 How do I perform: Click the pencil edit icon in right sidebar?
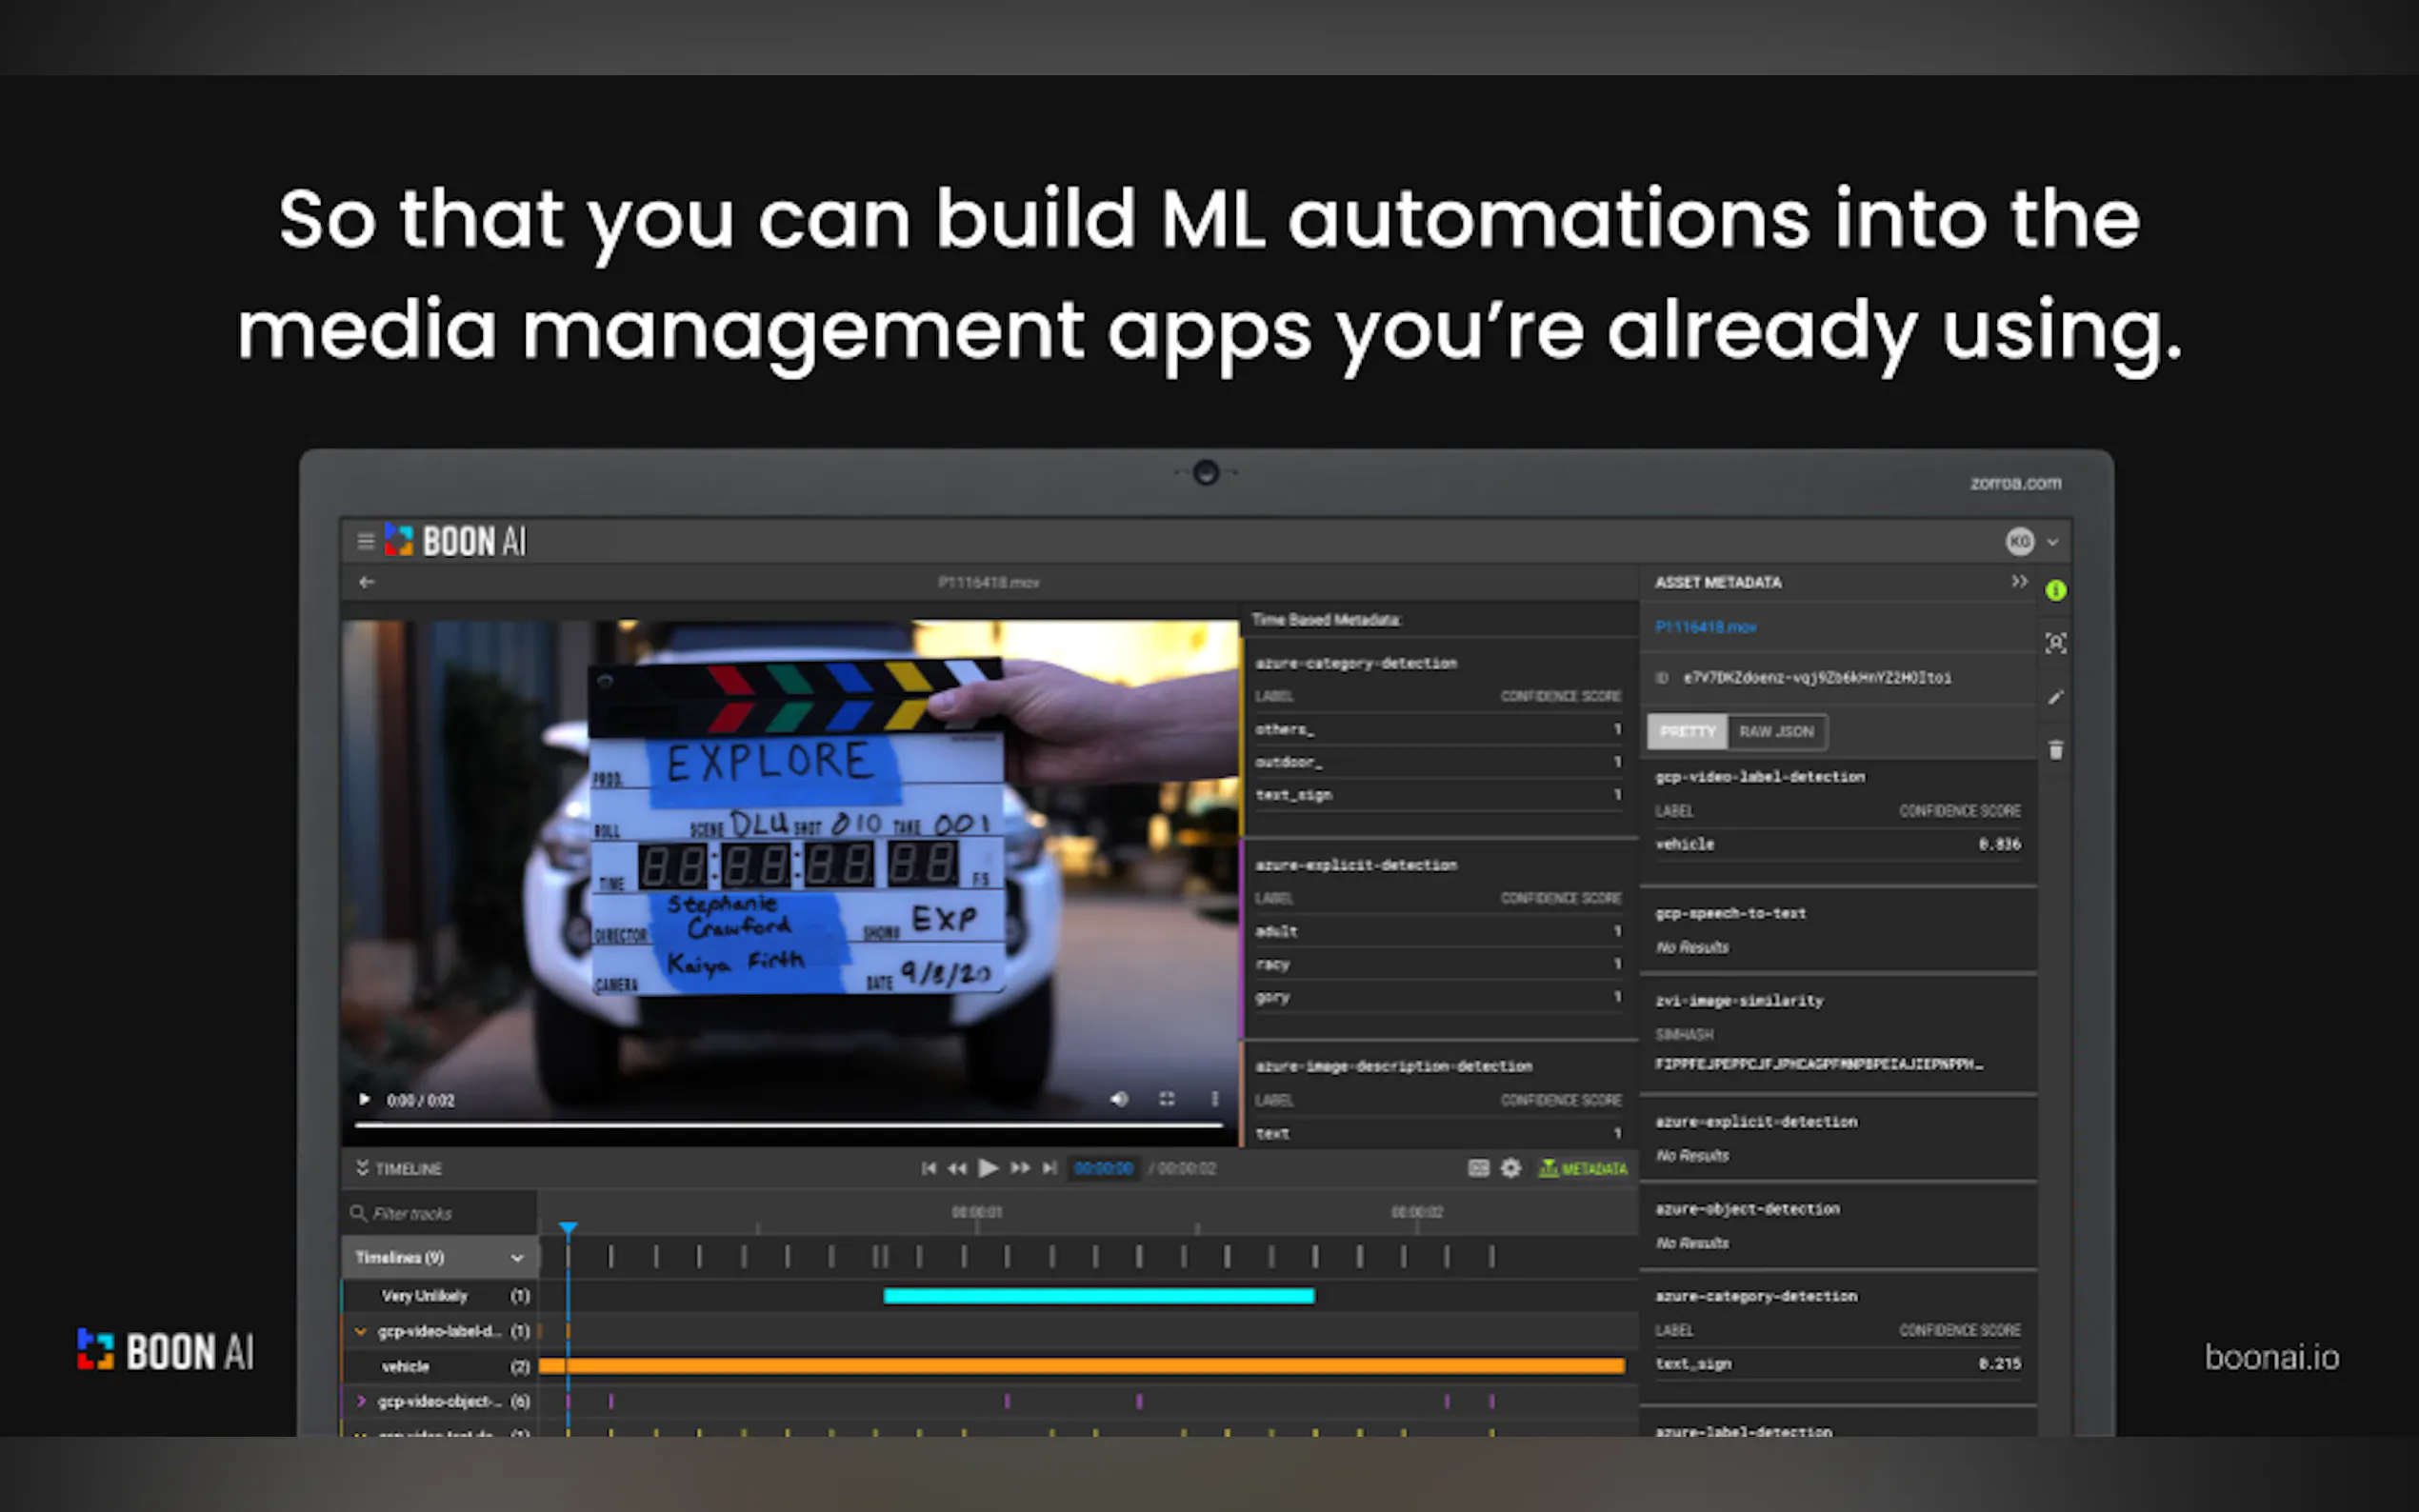click(x=2055, y=697)
